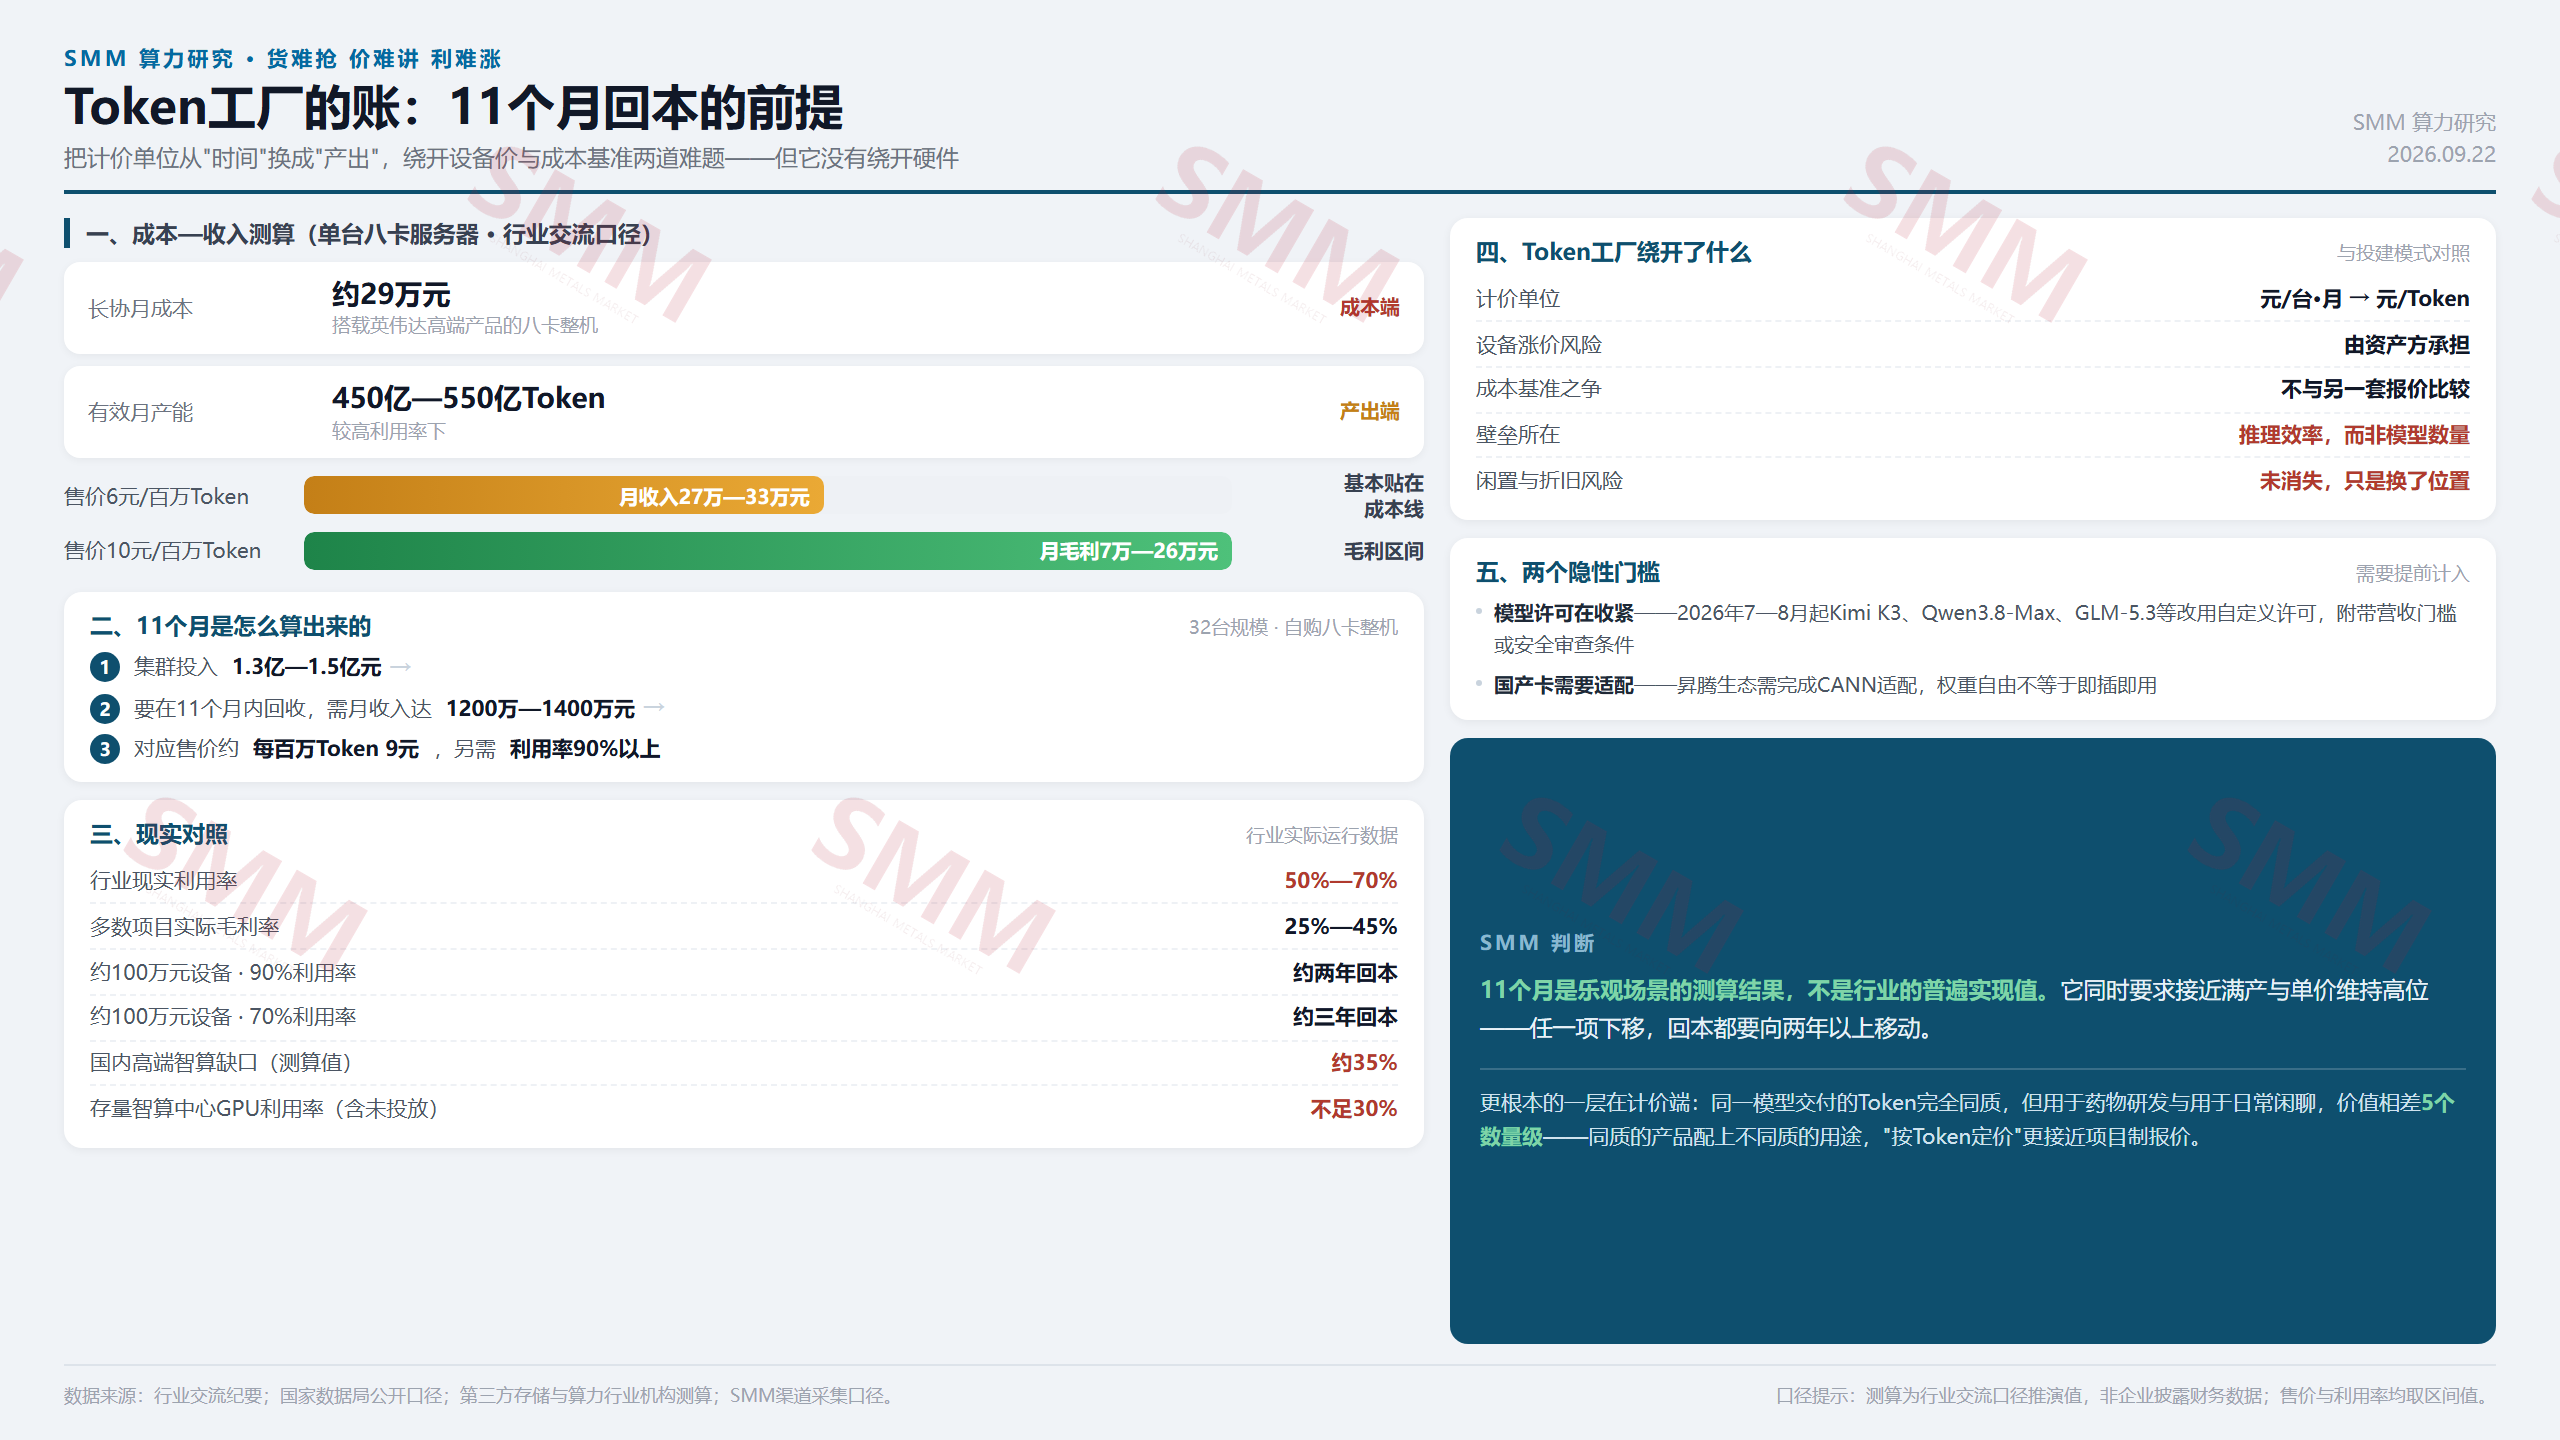Click the bullet before 国产卡需要适配
2560x1440 pixels.
point(1479,684)
